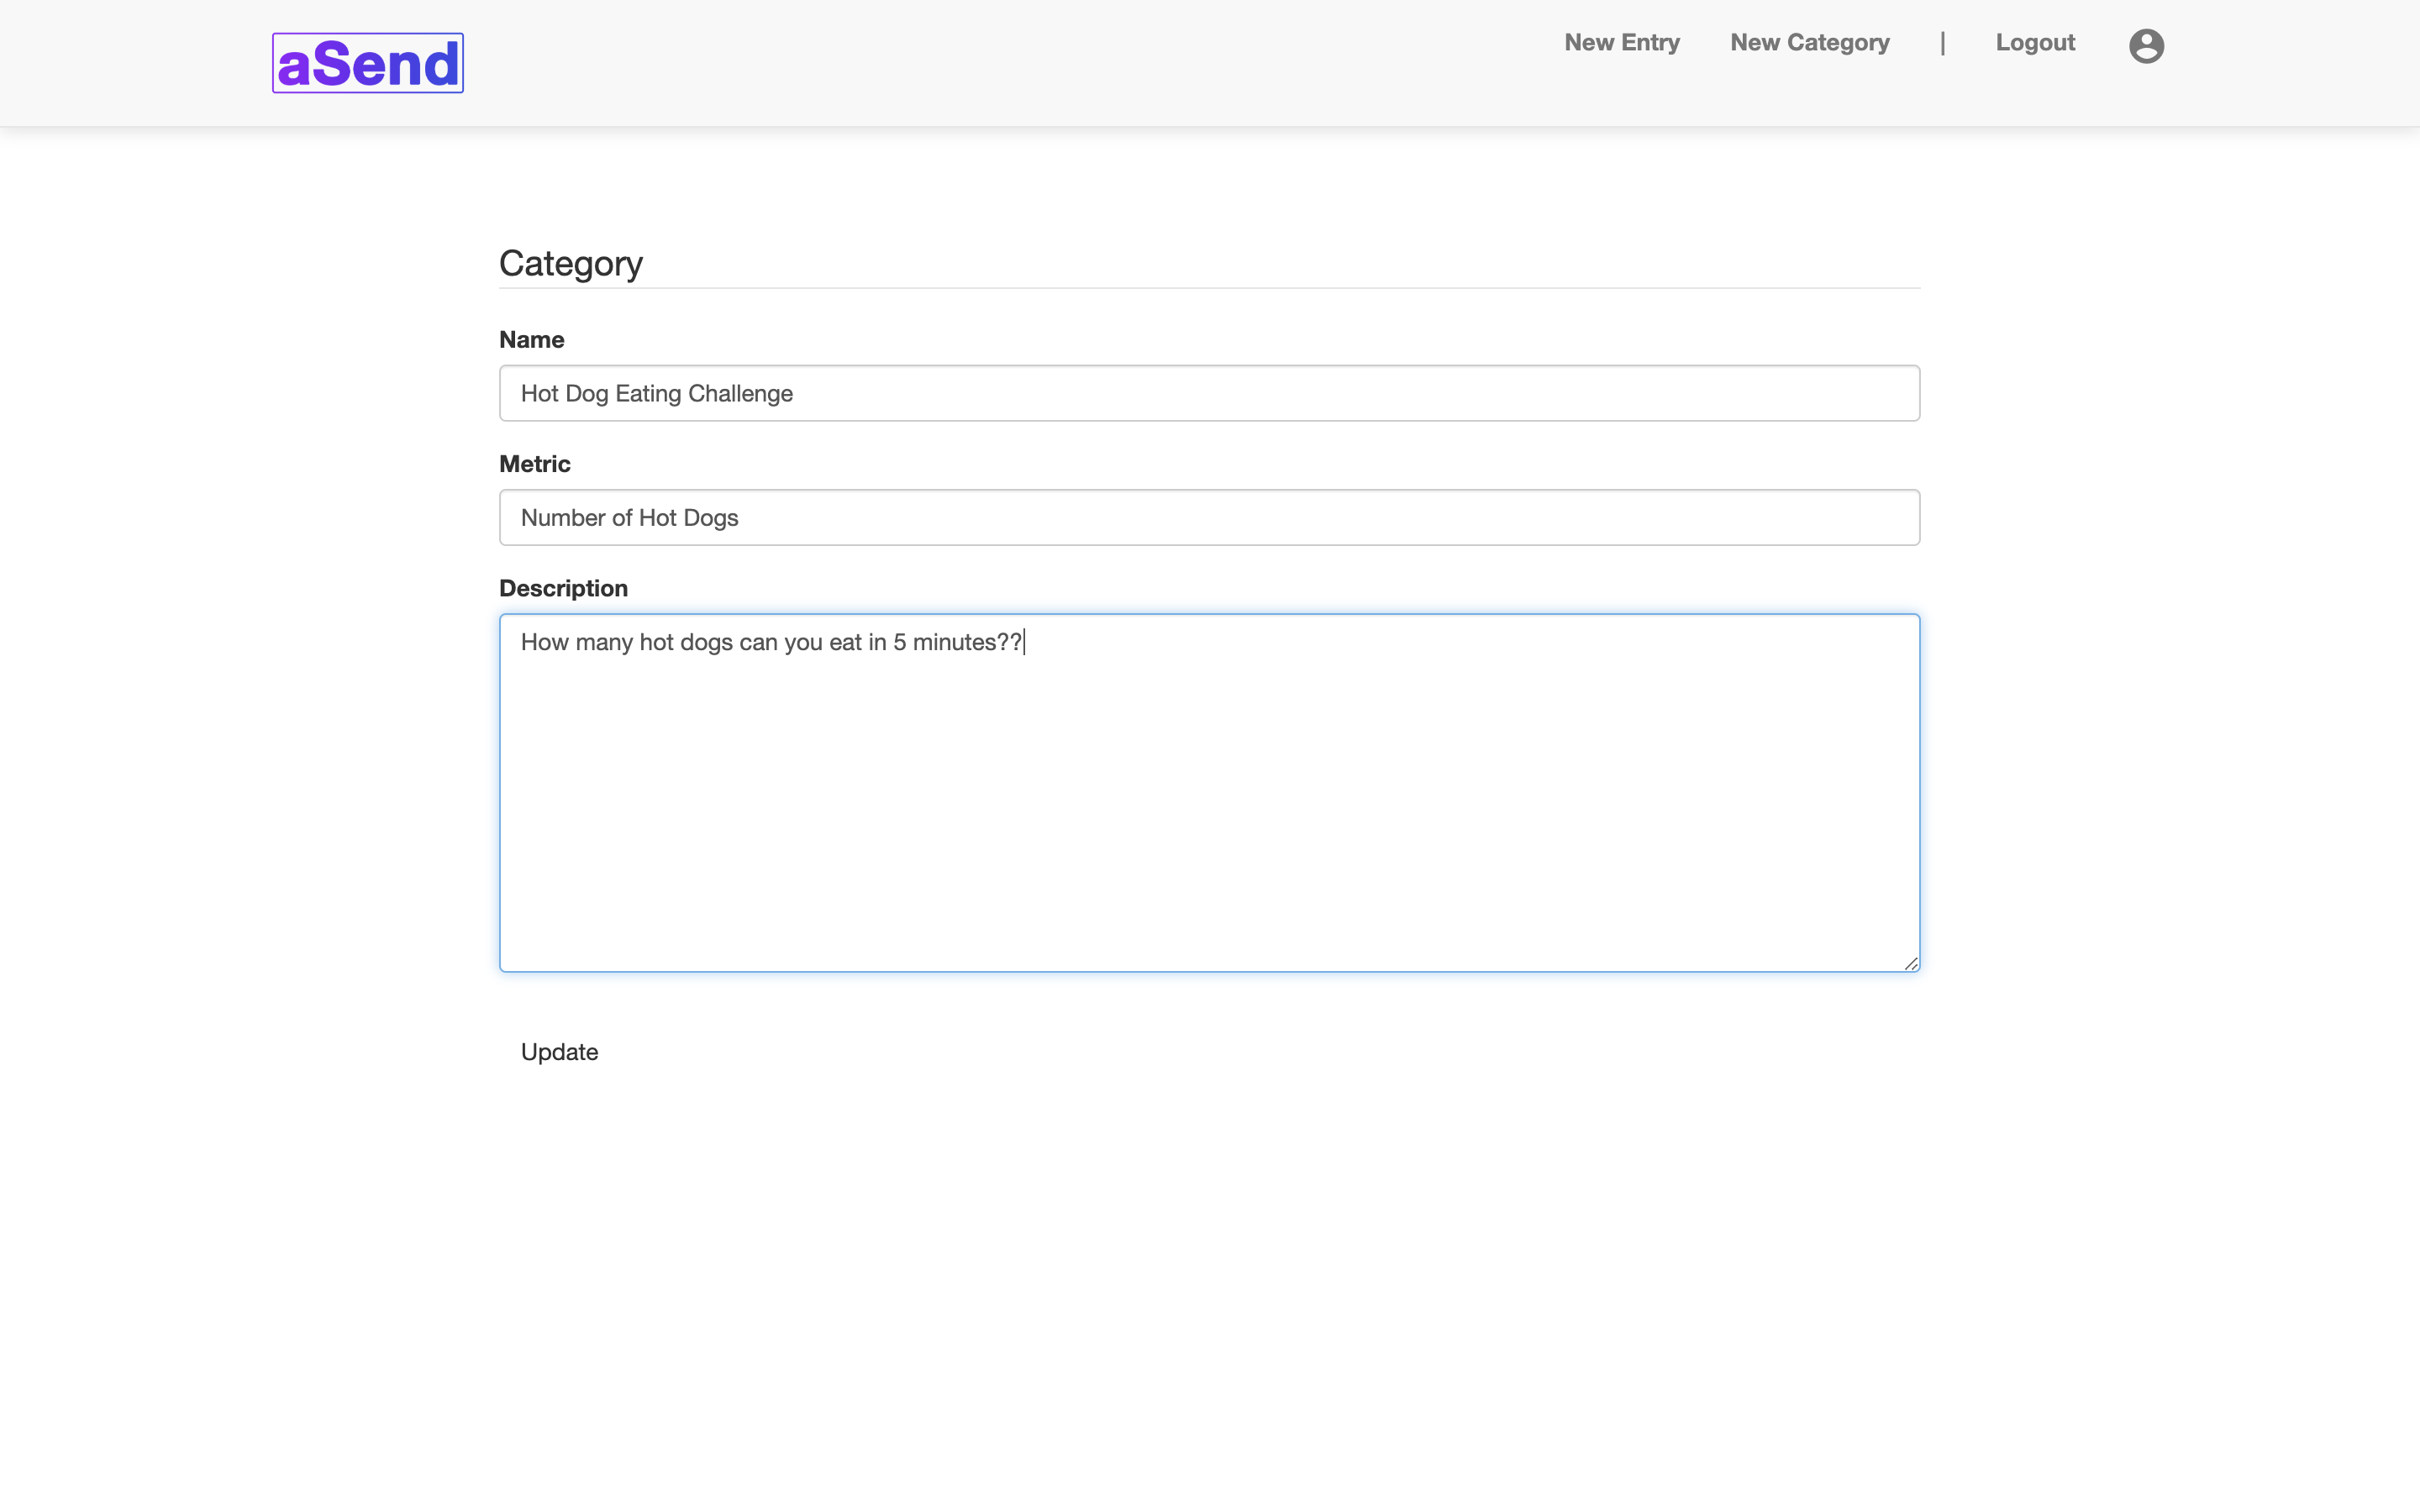
Task: Click the aSend logo
Action: 367,63
